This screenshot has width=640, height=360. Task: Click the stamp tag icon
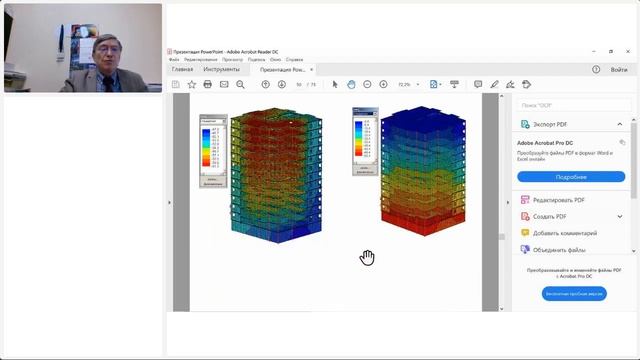pos(527,84)
